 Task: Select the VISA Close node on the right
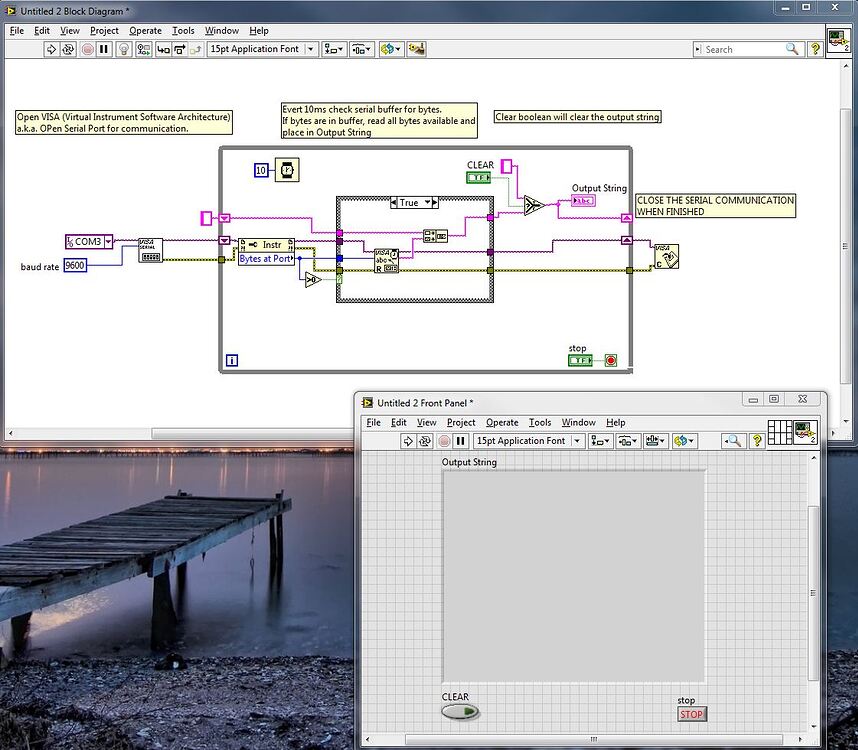point(665,257)
